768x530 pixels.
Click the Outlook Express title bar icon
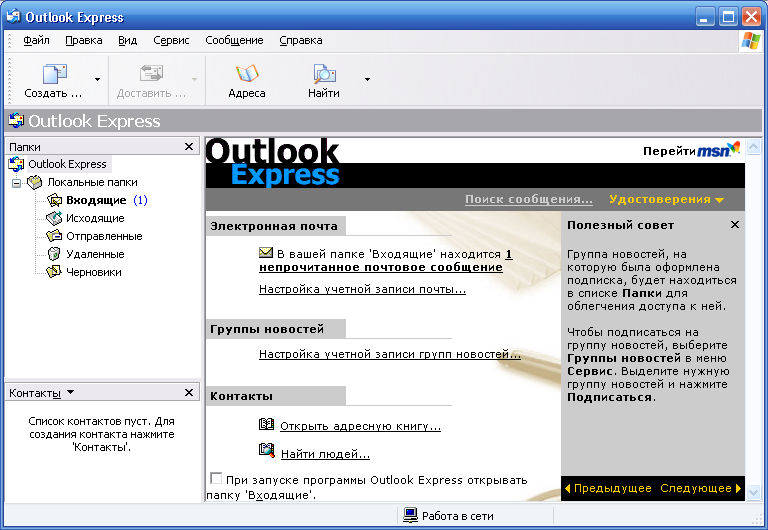[13, 16]
